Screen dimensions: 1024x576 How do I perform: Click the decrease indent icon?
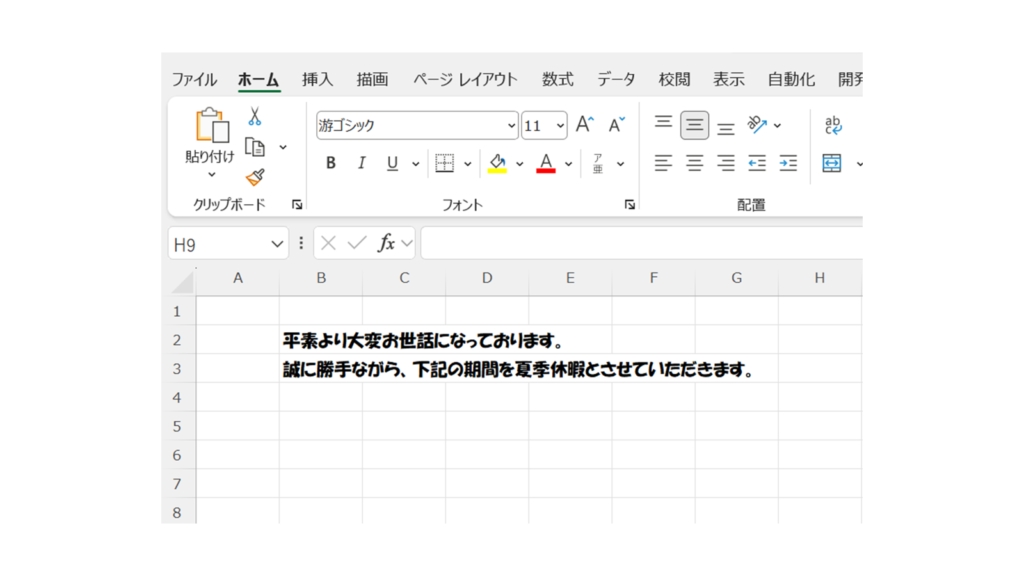coord(757,163)
